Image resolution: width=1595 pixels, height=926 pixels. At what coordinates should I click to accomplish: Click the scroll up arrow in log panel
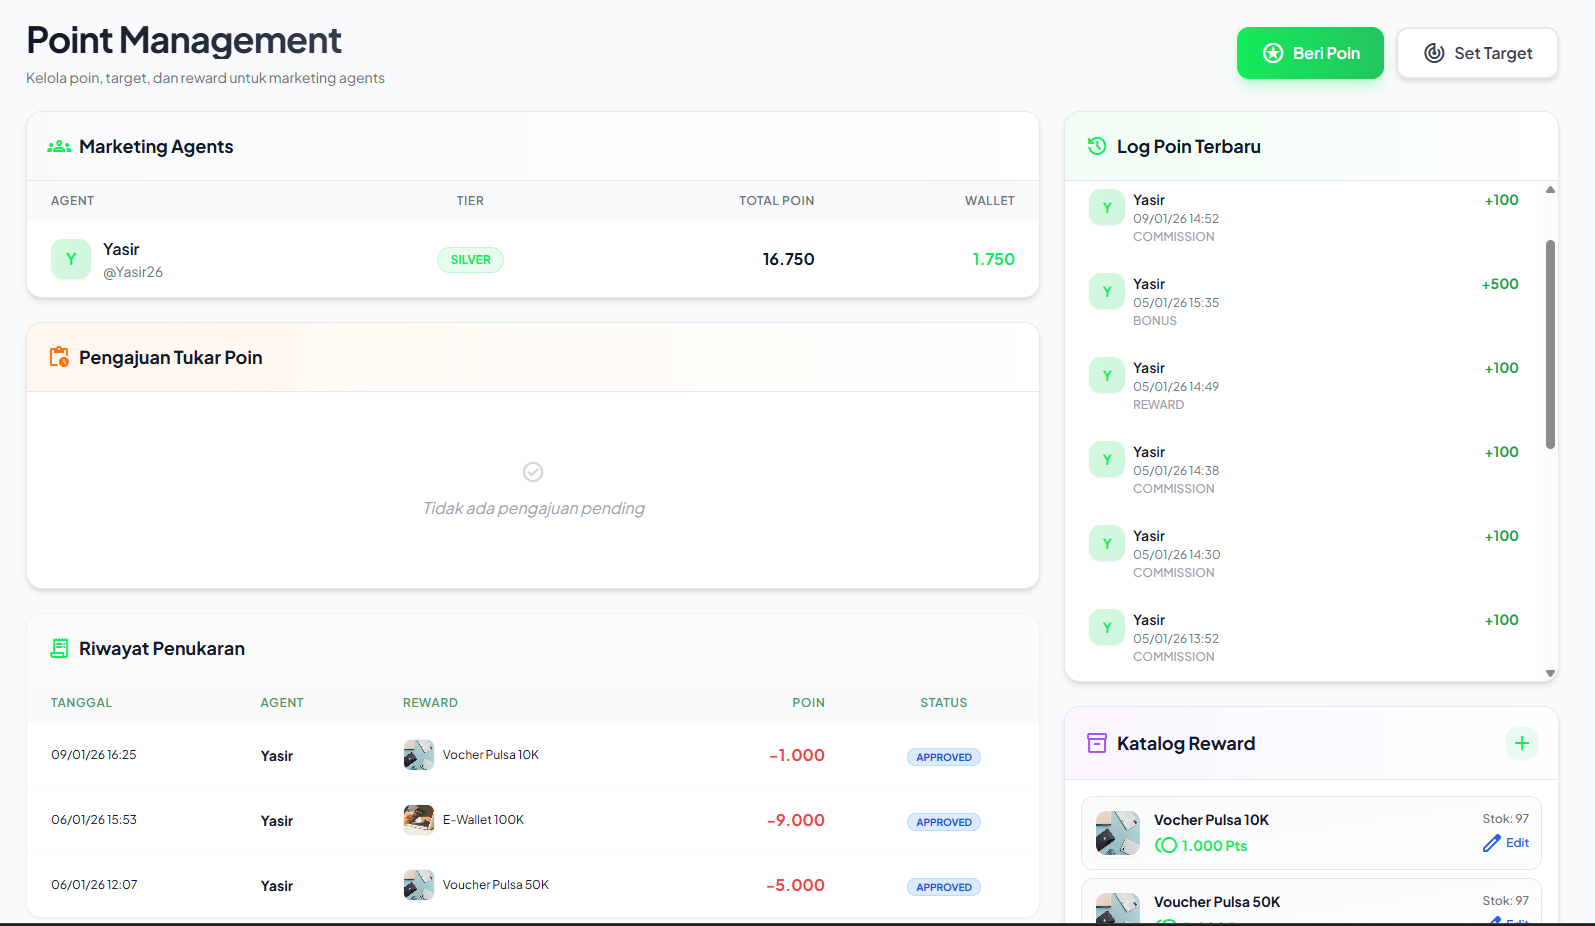(1550, 189)
